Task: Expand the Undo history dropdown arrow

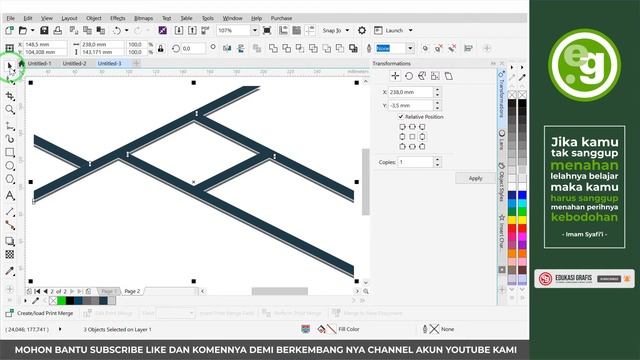Action: point(127,30)
